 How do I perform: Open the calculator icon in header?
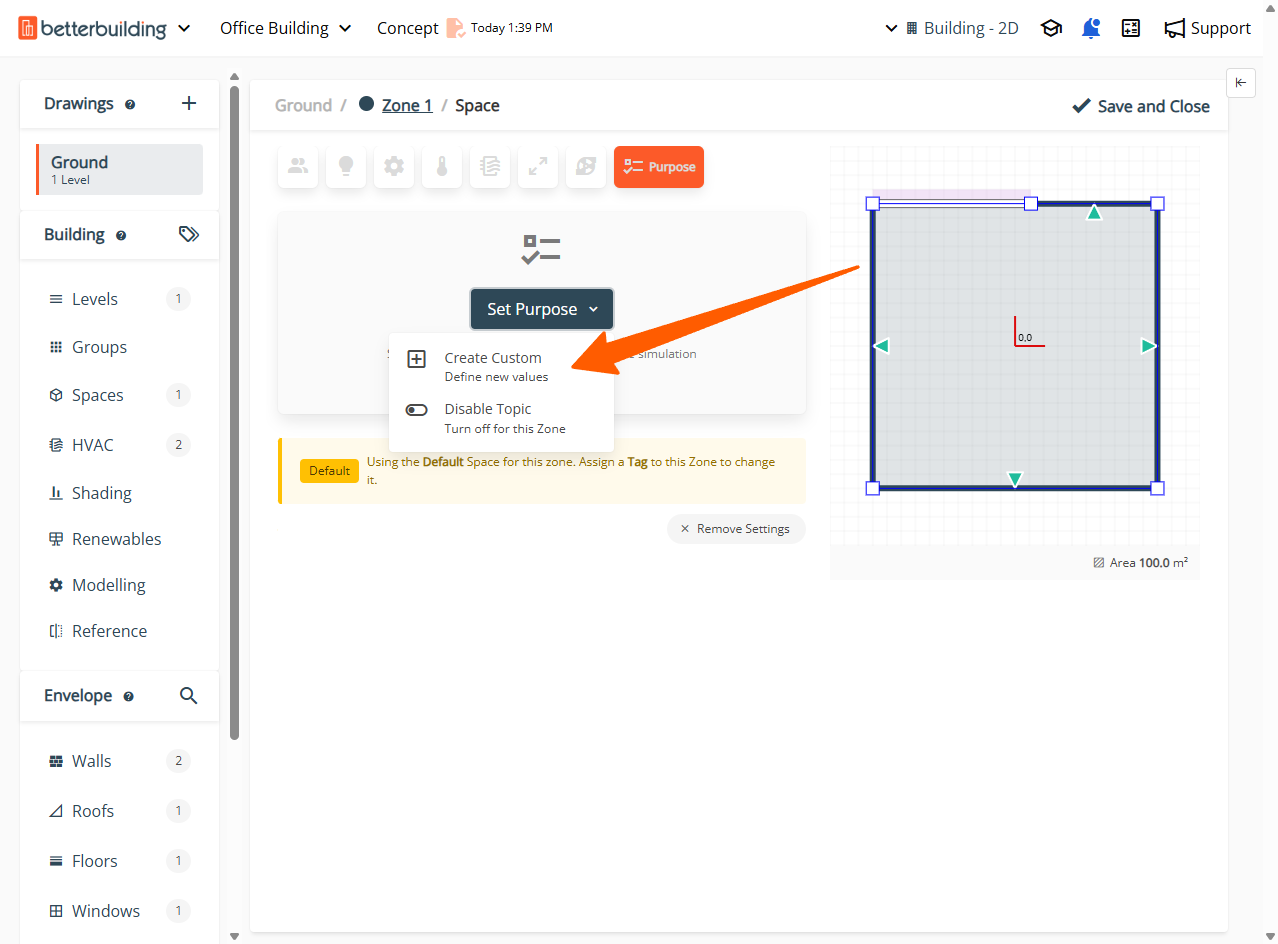click(1131, 28)
